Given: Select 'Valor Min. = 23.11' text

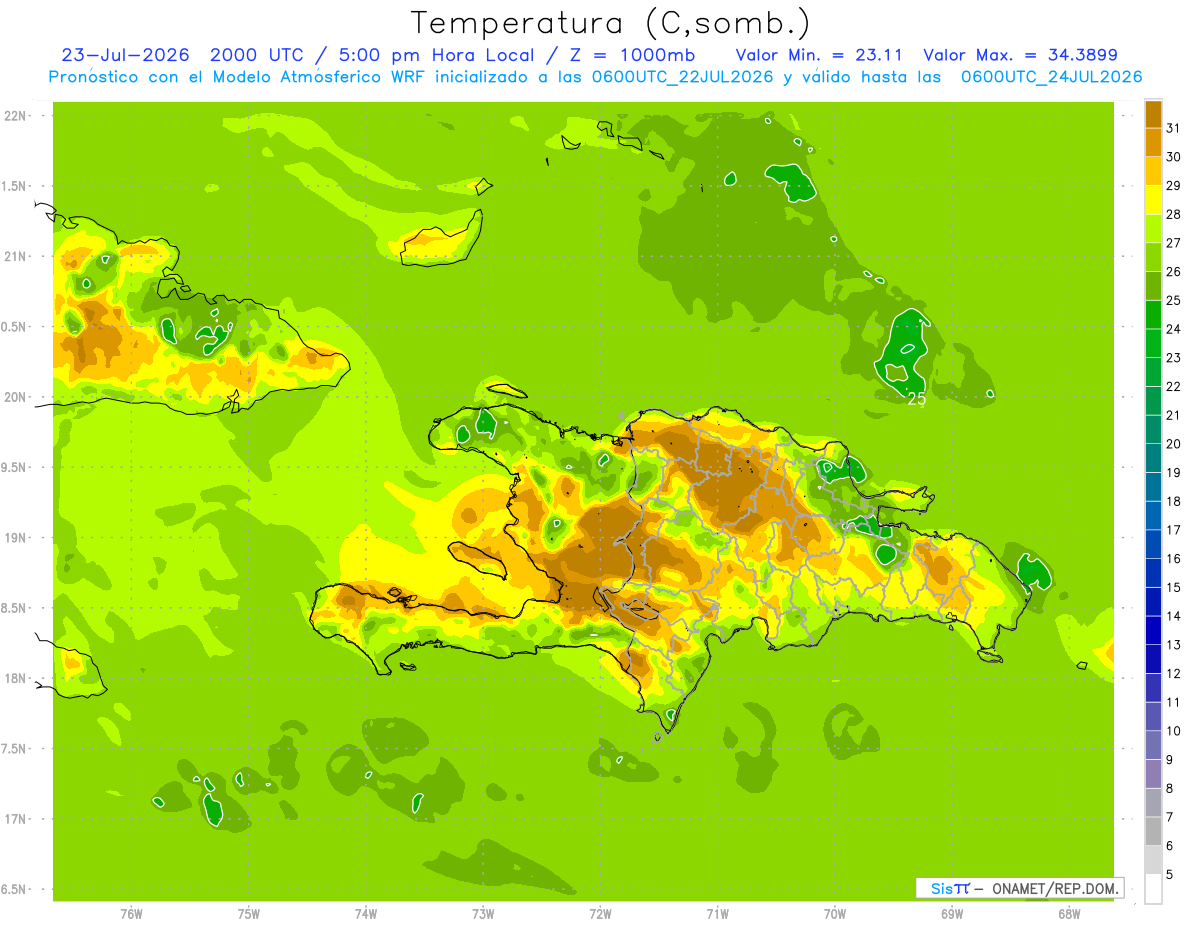Looking at the screenshot, I should point(820,55).
